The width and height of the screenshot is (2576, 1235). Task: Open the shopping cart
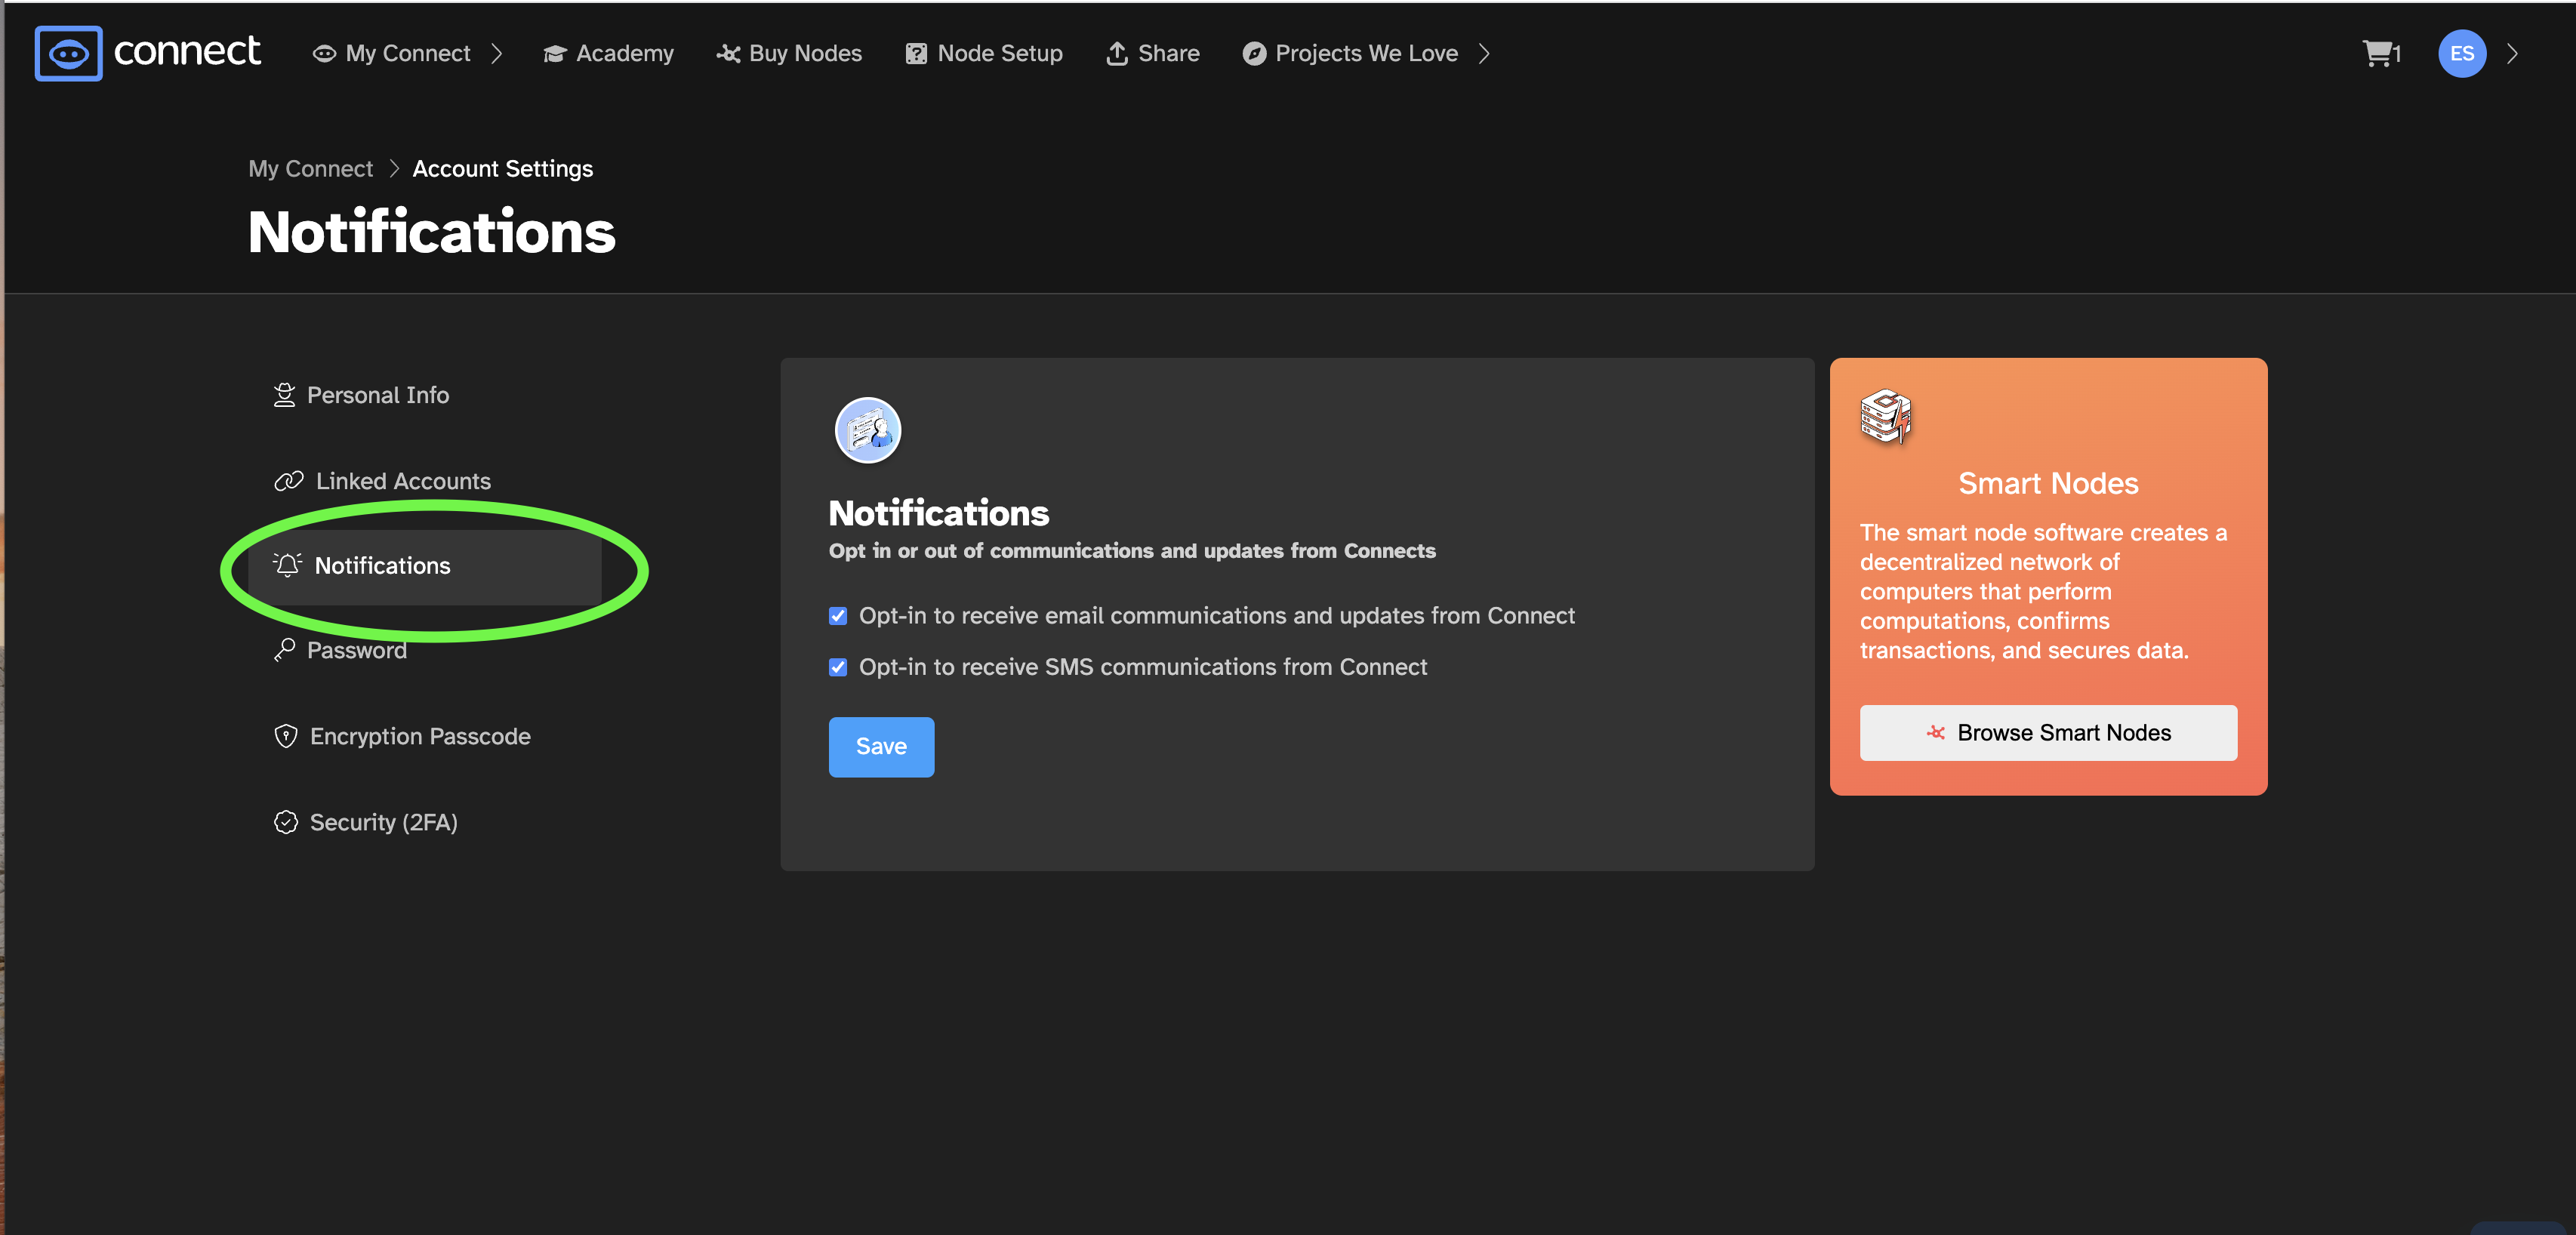(2380, 53)
